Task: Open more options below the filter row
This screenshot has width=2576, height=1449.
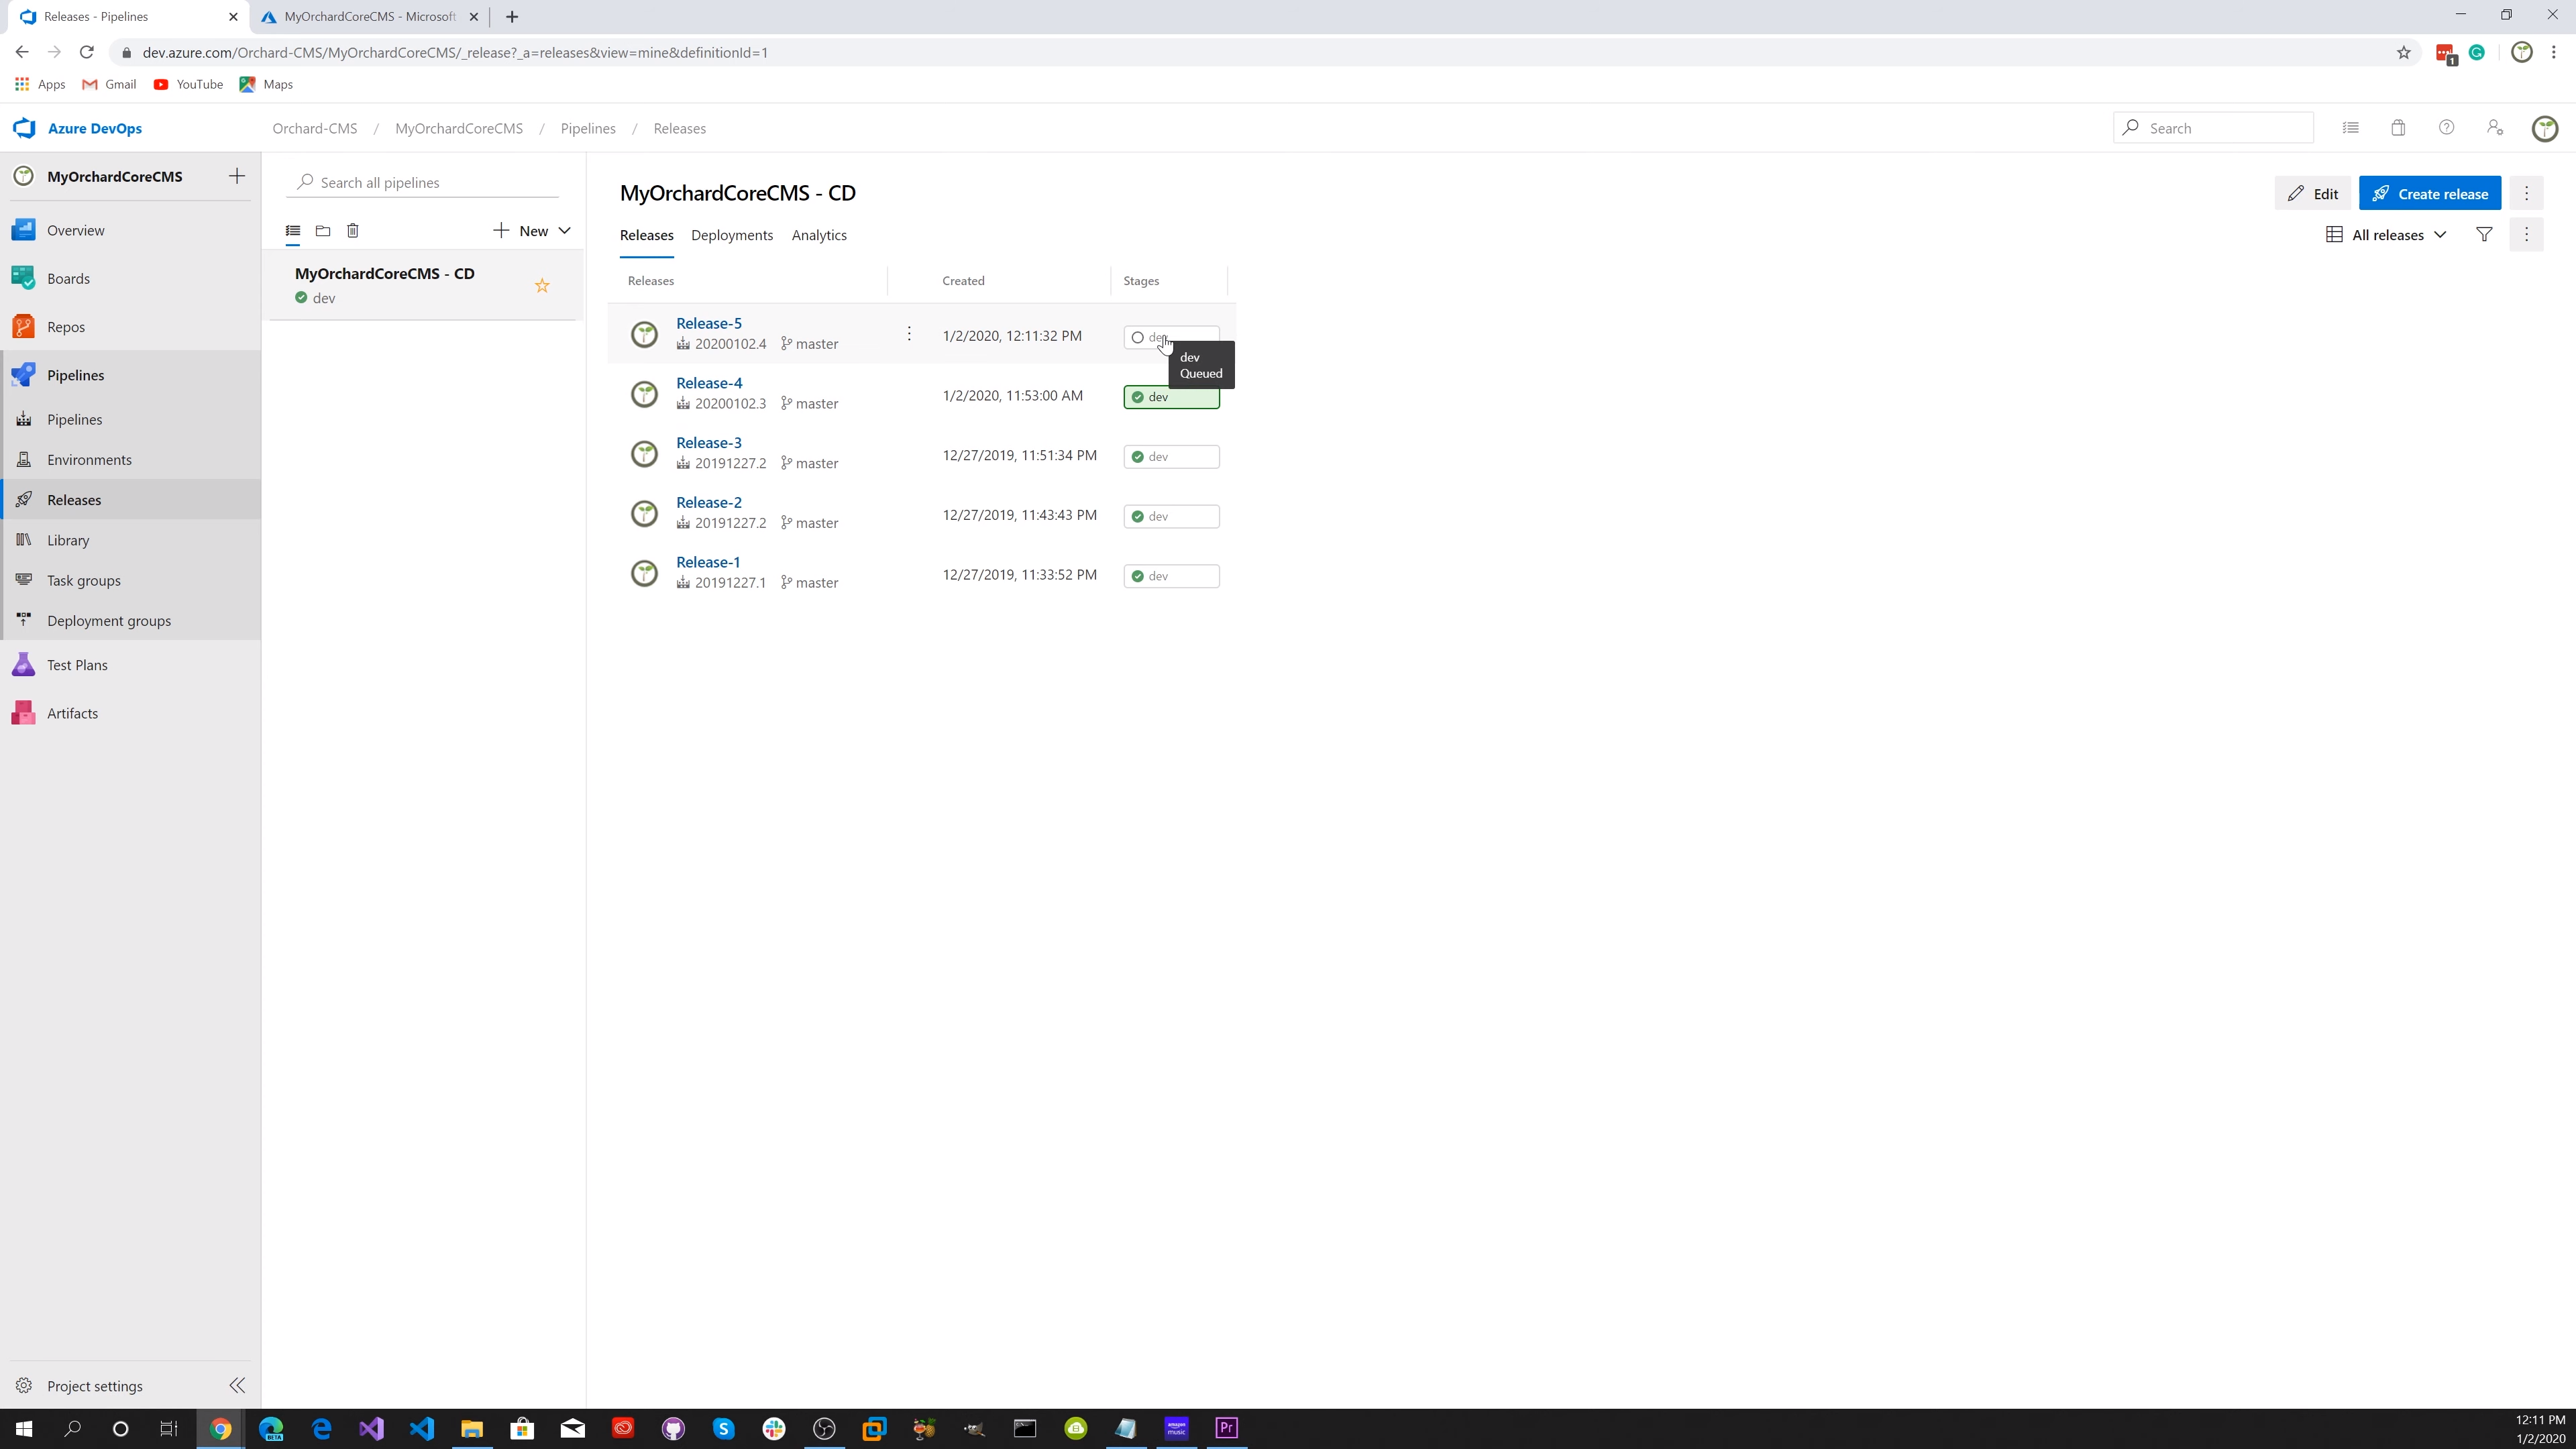Action: (2526, 235)
